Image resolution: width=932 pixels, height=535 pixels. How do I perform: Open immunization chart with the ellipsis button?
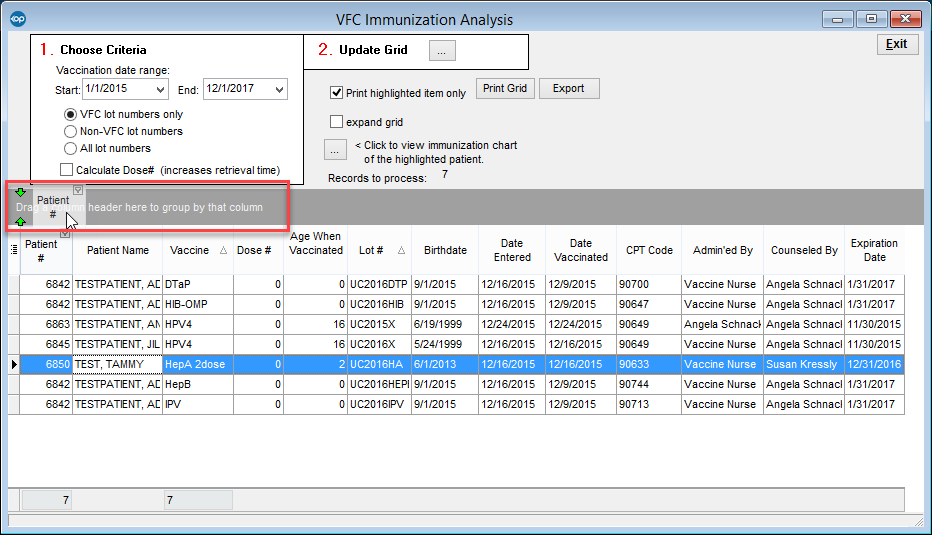click(x=335, y=149)
